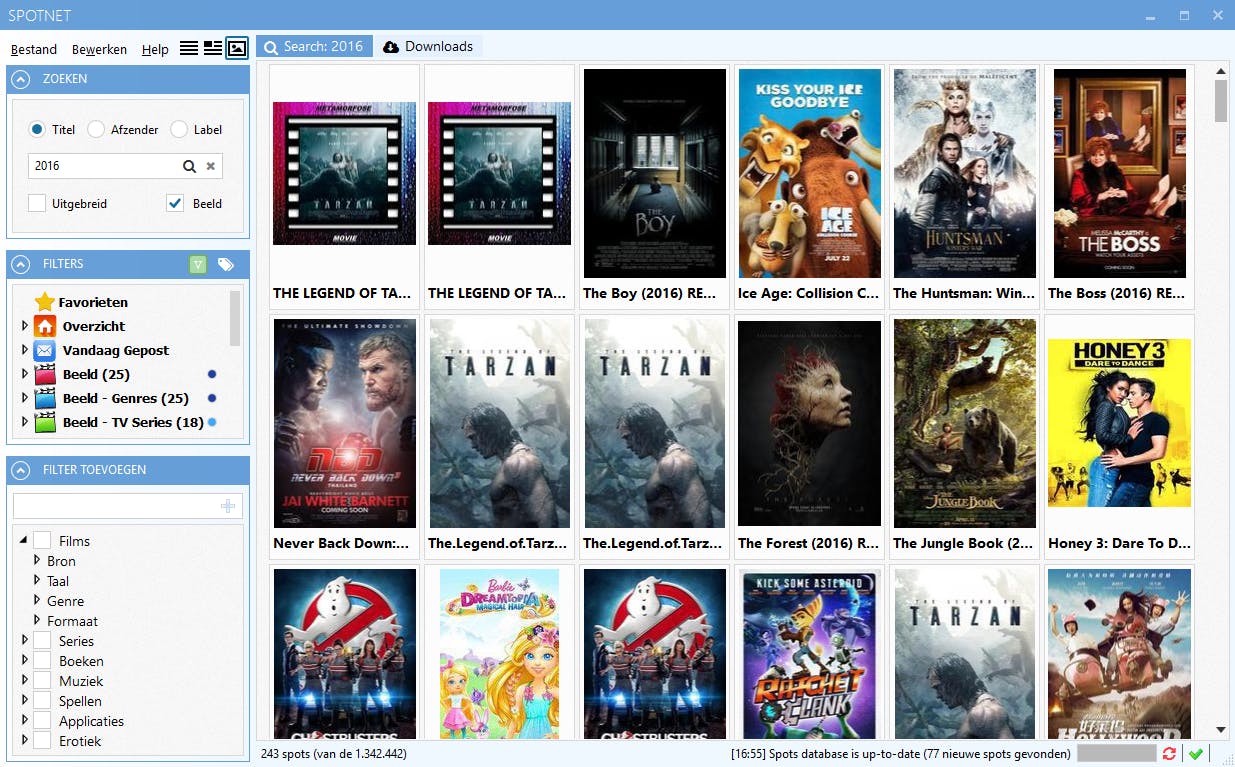Open the Bestand menu
Screen dimensions: 1235x767
point(34,49)
